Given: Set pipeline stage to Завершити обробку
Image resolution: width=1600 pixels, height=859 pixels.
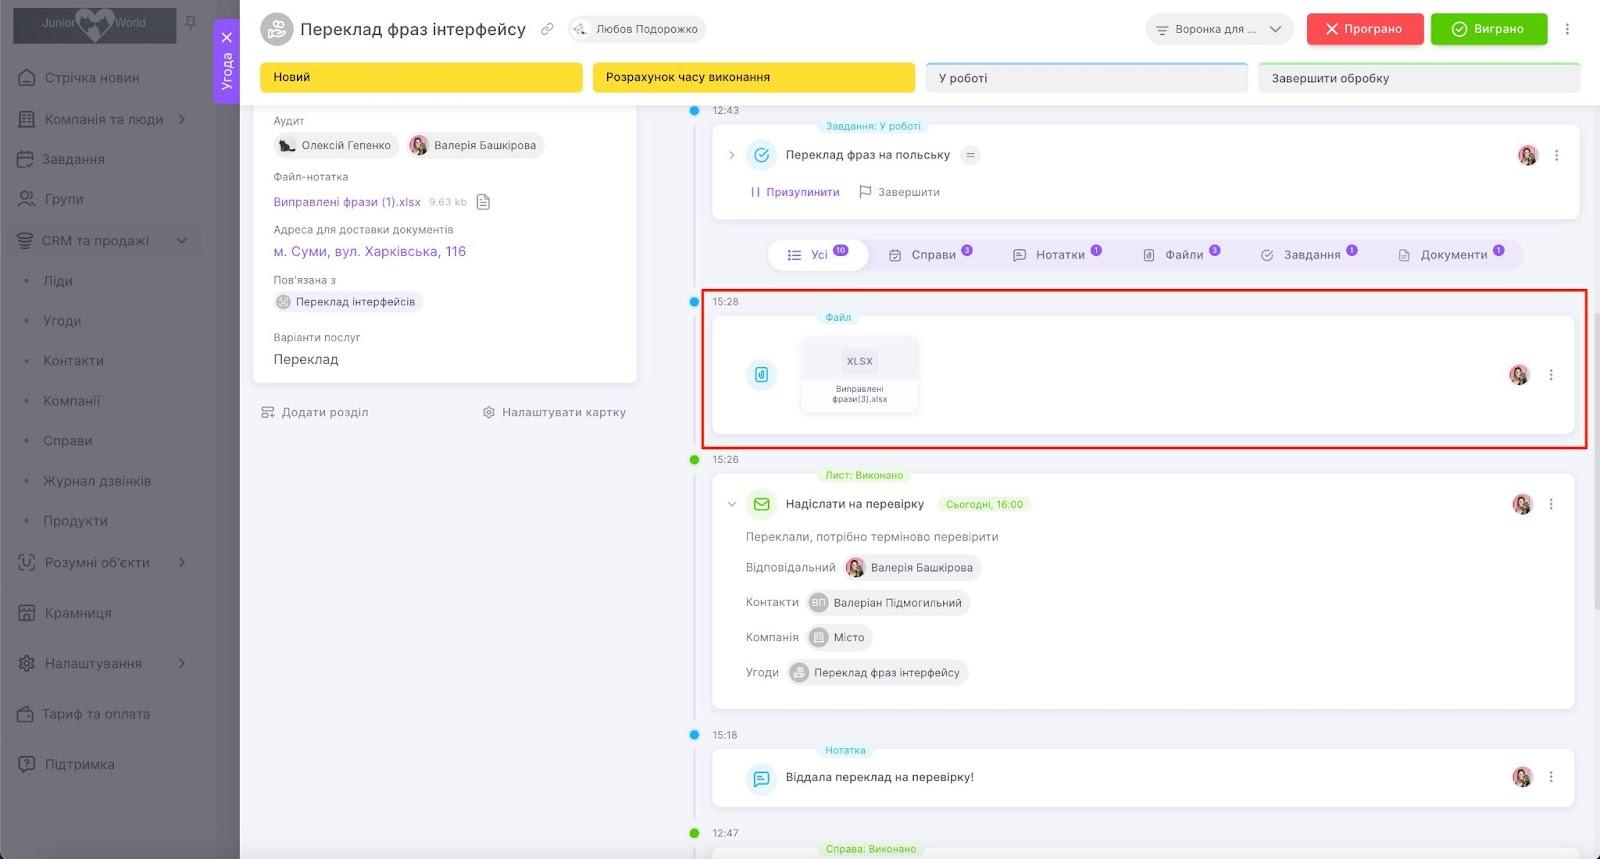Looking at the screenshot, I should point(1419,78).
